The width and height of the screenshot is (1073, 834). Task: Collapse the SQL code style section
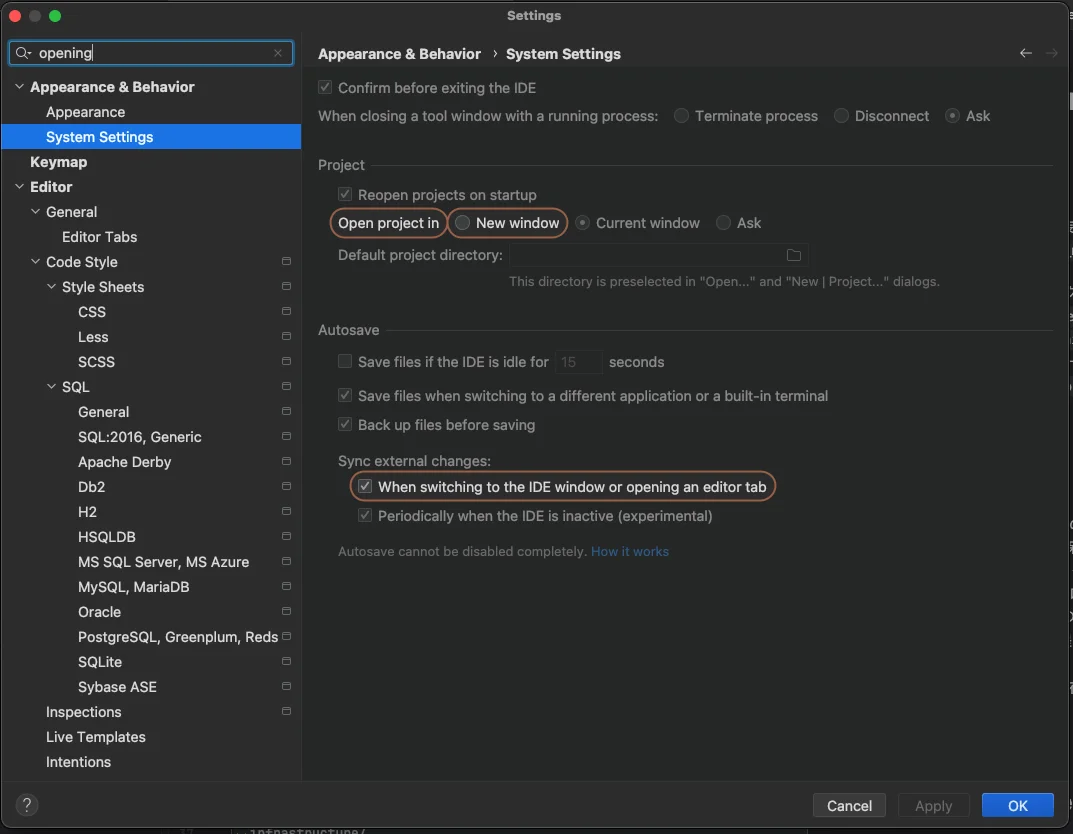pyautogui.click(x=52, y=386)
